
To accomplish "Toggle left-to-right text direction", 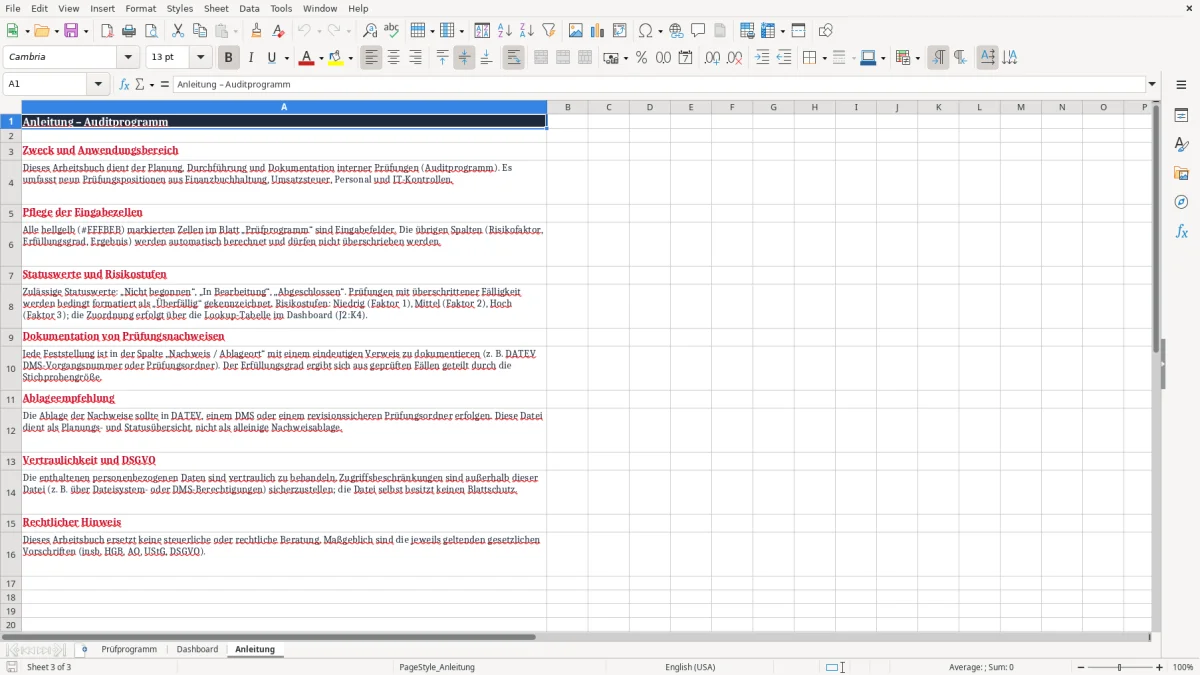I will [937, 58].
